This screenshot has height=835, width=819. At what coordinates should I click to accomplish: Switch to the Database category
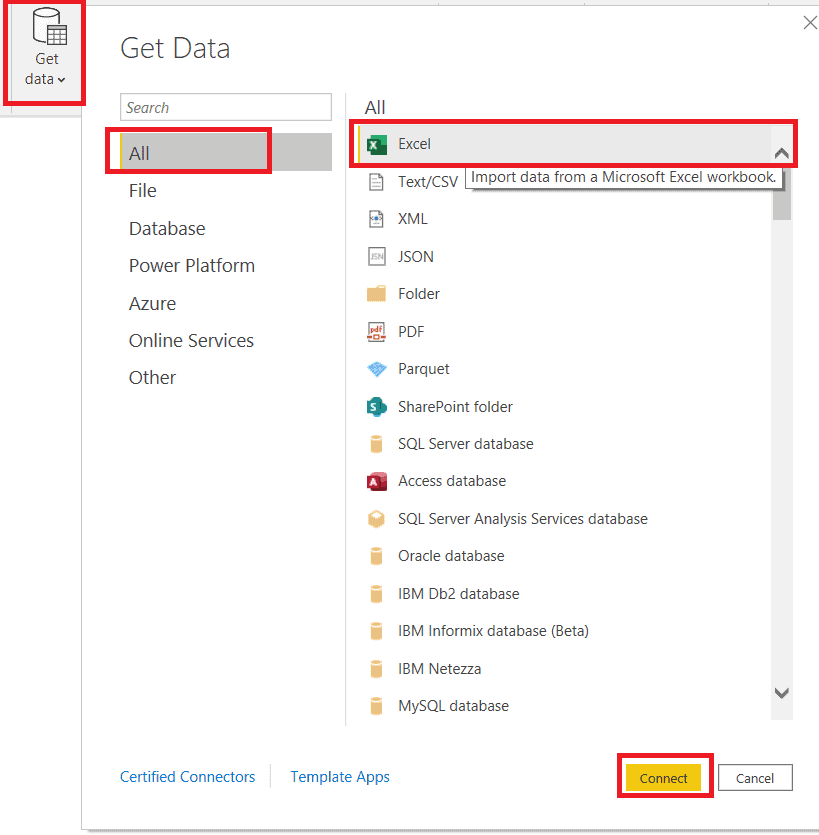167,229
